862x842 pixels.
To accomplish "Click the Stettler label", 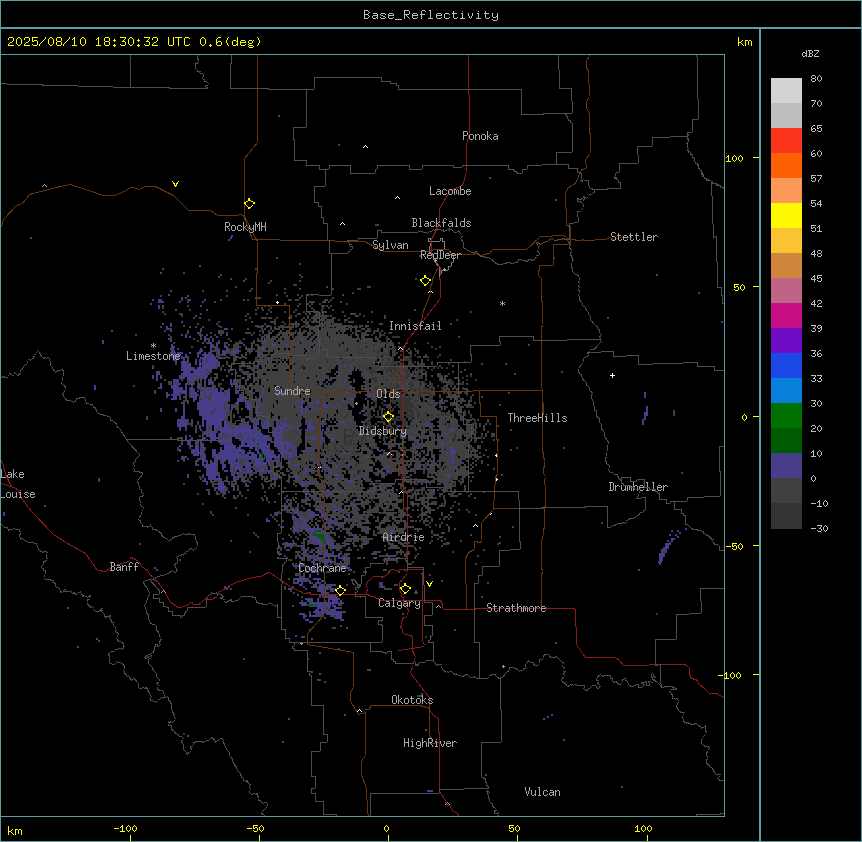I will (634, 237).
